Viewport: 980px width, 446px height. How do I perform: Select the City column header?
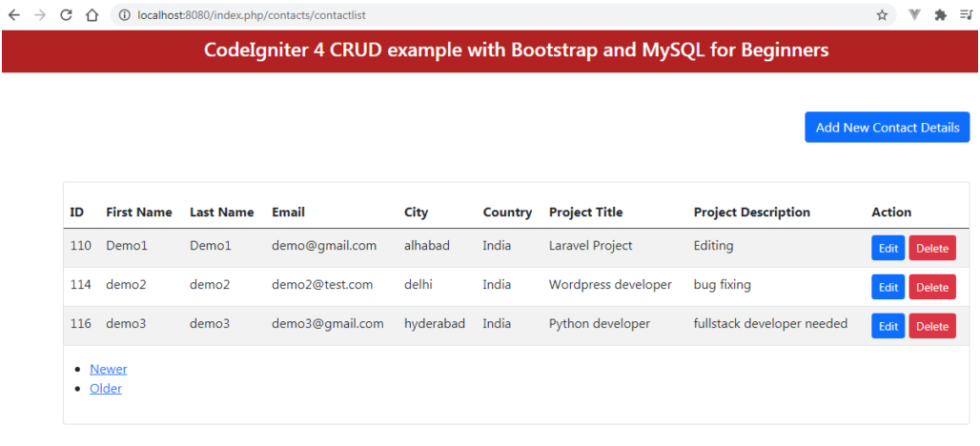(x=416, y=212)
